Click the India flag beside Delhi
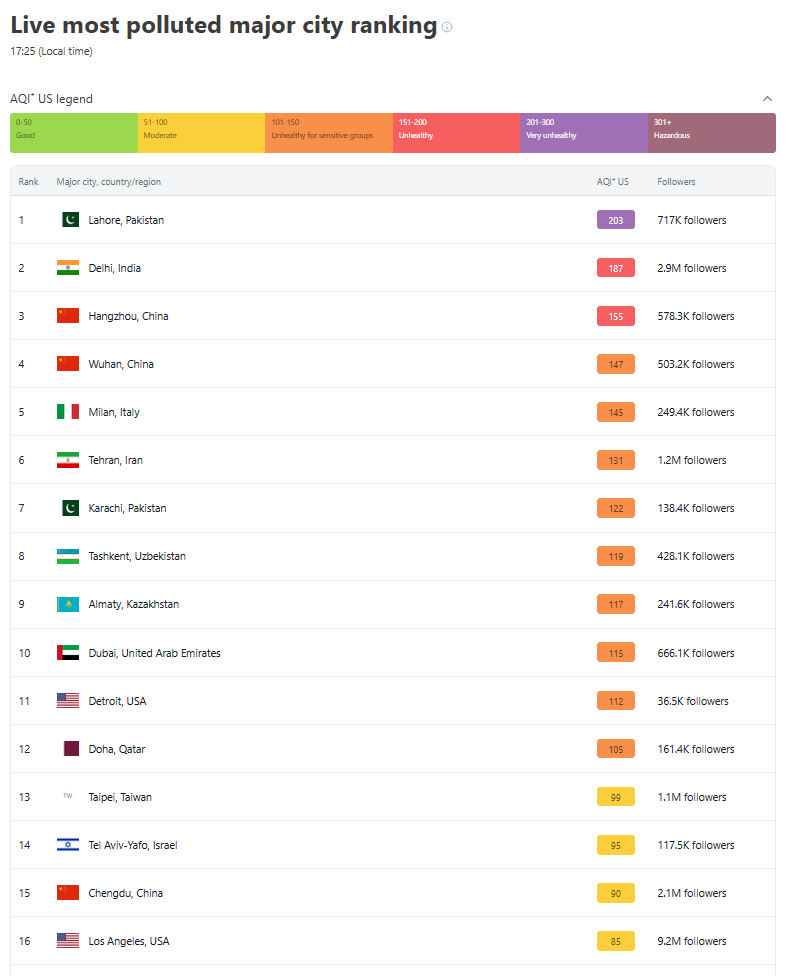Screen dimensions: 792x976 [x=68, y=268]
